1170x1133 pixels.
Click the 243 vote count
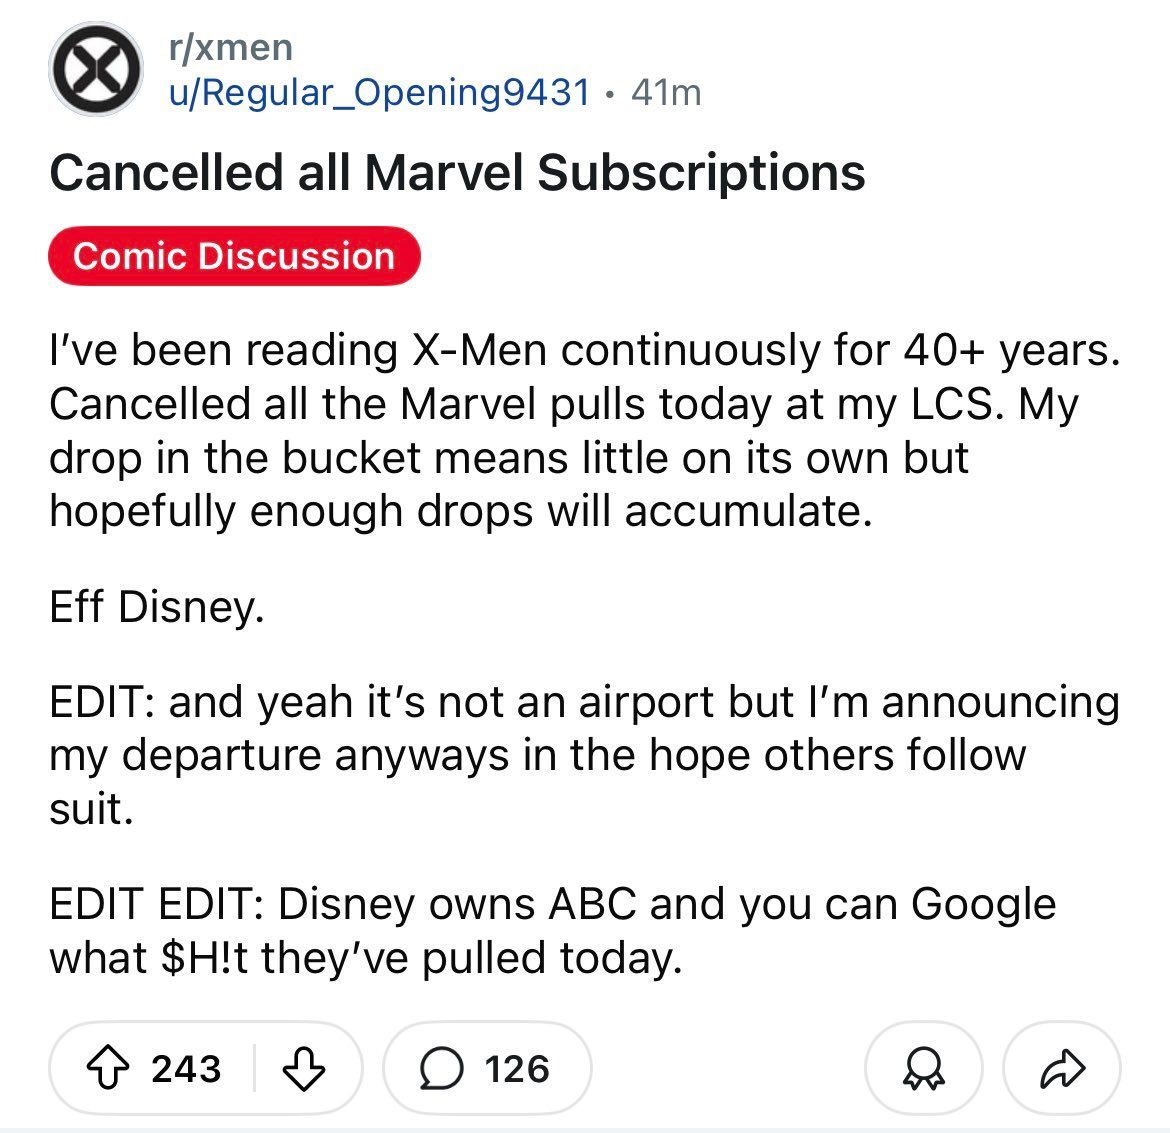186,1068
